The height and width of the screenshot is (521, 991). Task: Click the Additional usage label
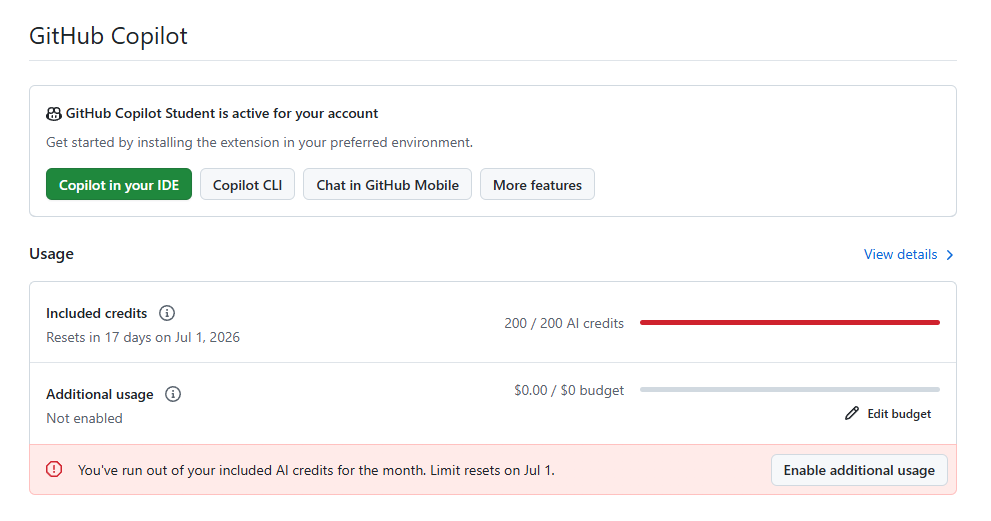pos(99,394)
